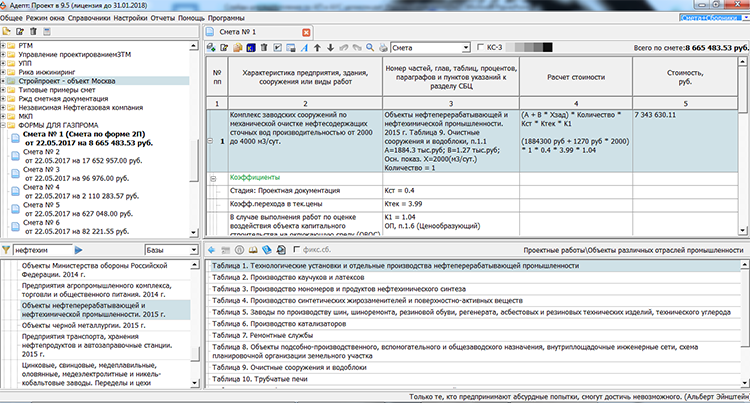Click the paste clipboard icon in estimate toolbar
The height and width of the screenshot is (403, 750).
pos(237,47)
